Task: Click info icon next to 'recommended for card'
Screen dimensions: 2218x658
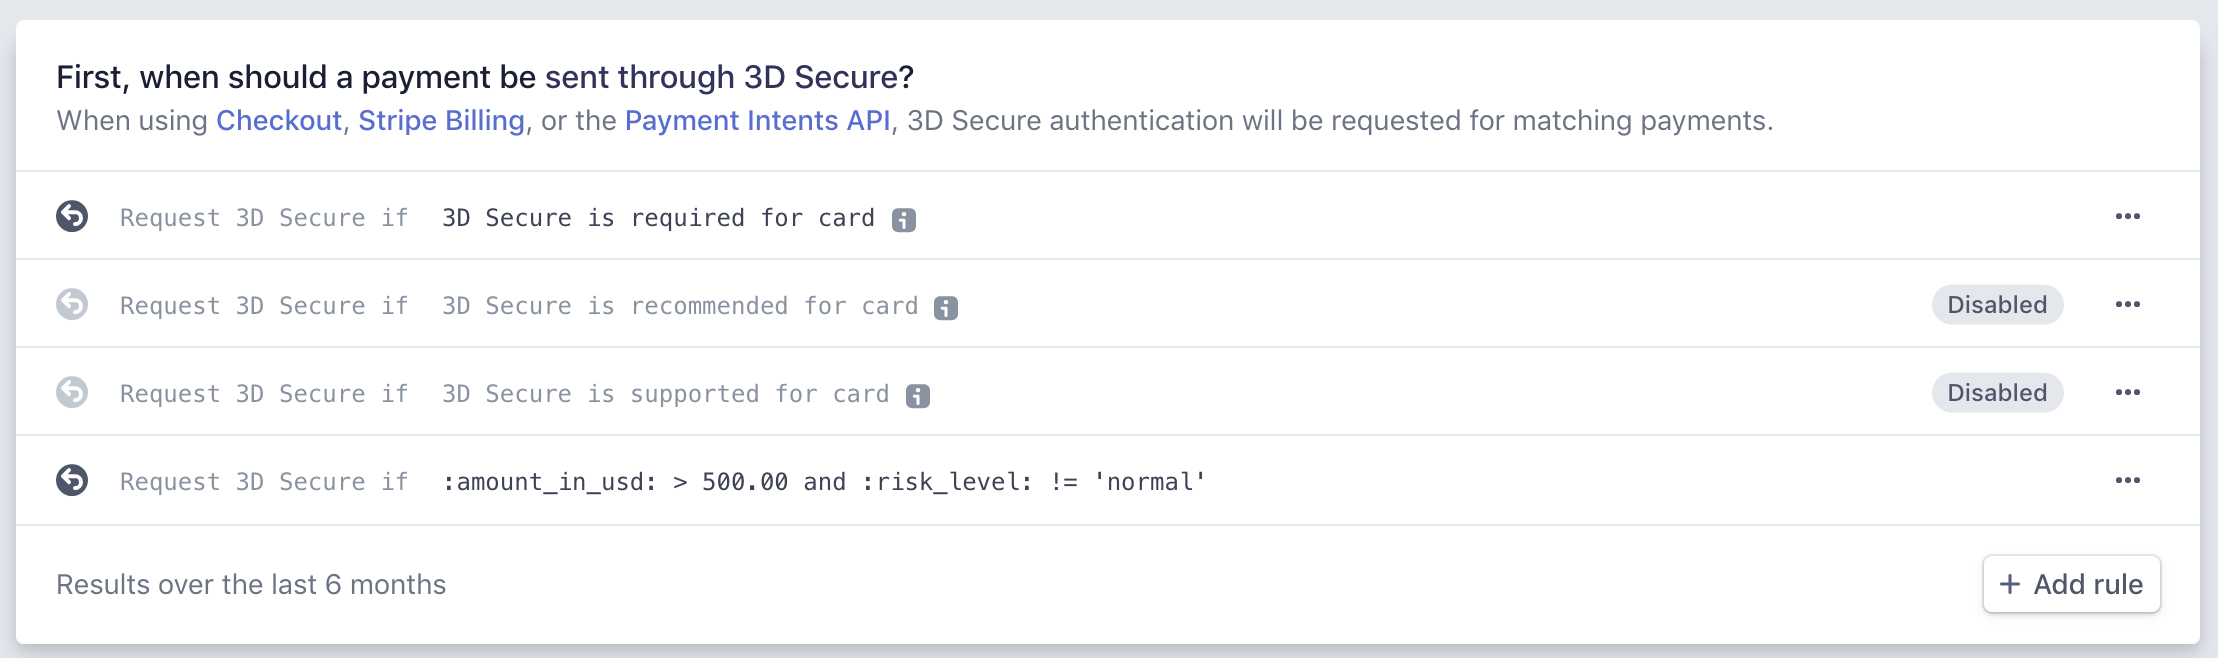Action: point(946,308)
